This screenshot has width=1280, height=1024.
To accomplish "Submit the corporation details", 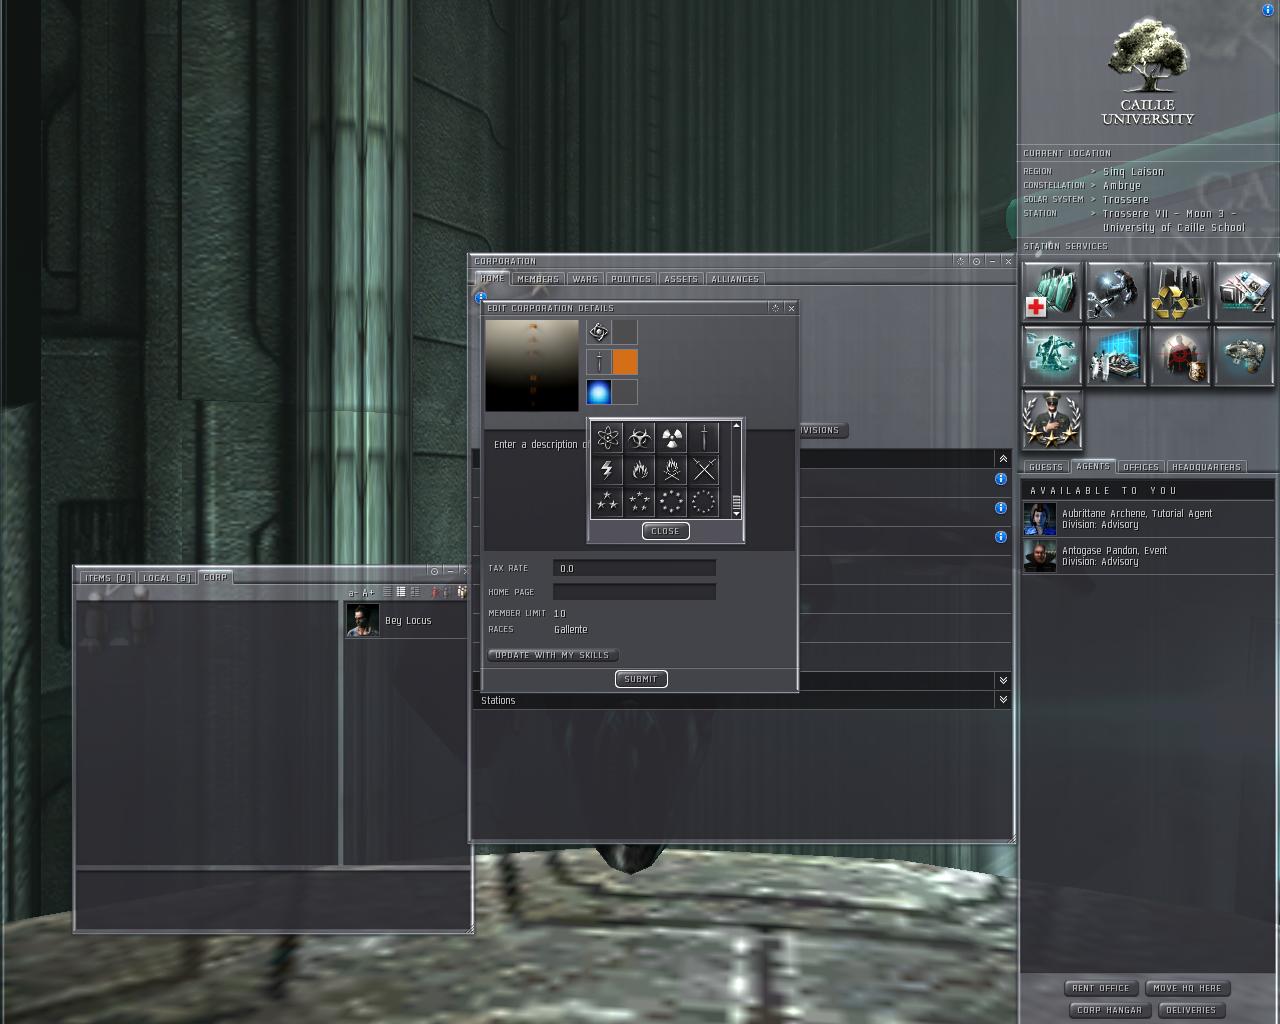I will pyautogui.click(x=641, y=679).
